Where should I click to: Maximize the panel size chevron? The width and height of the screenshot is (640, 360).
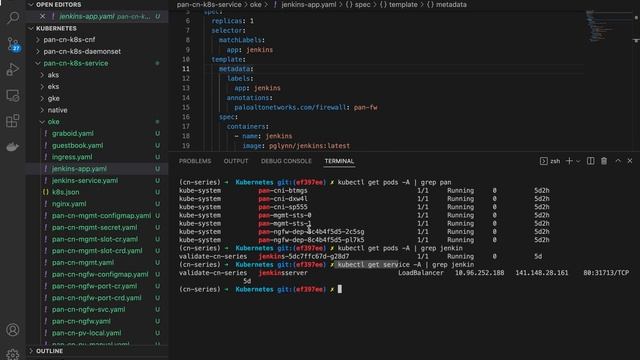pyautogui.click(x=618, y=161)
